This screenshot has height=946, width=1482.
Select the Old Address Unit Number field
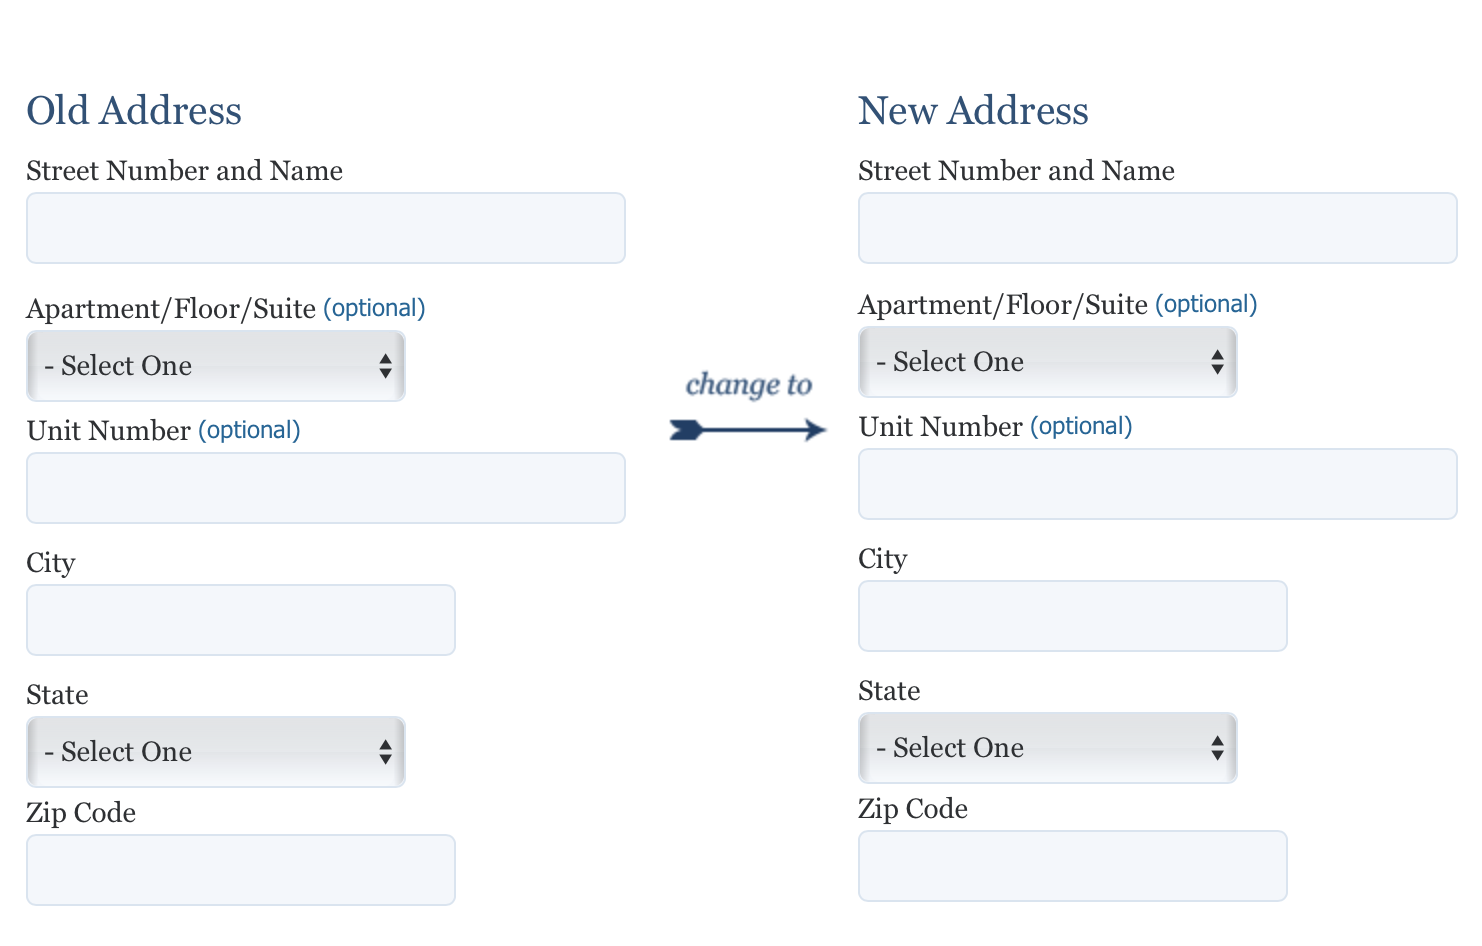(x=326, y=488)
